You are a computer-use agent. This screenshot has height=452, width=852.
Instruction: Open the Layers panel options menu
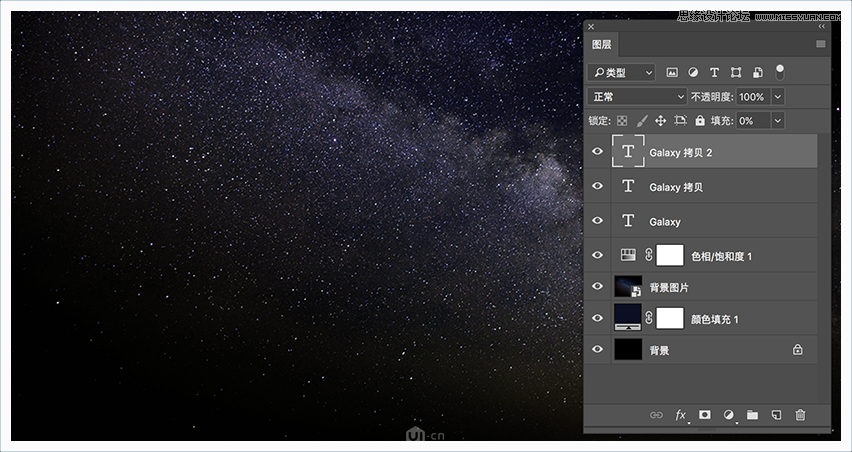pos(821,45)
